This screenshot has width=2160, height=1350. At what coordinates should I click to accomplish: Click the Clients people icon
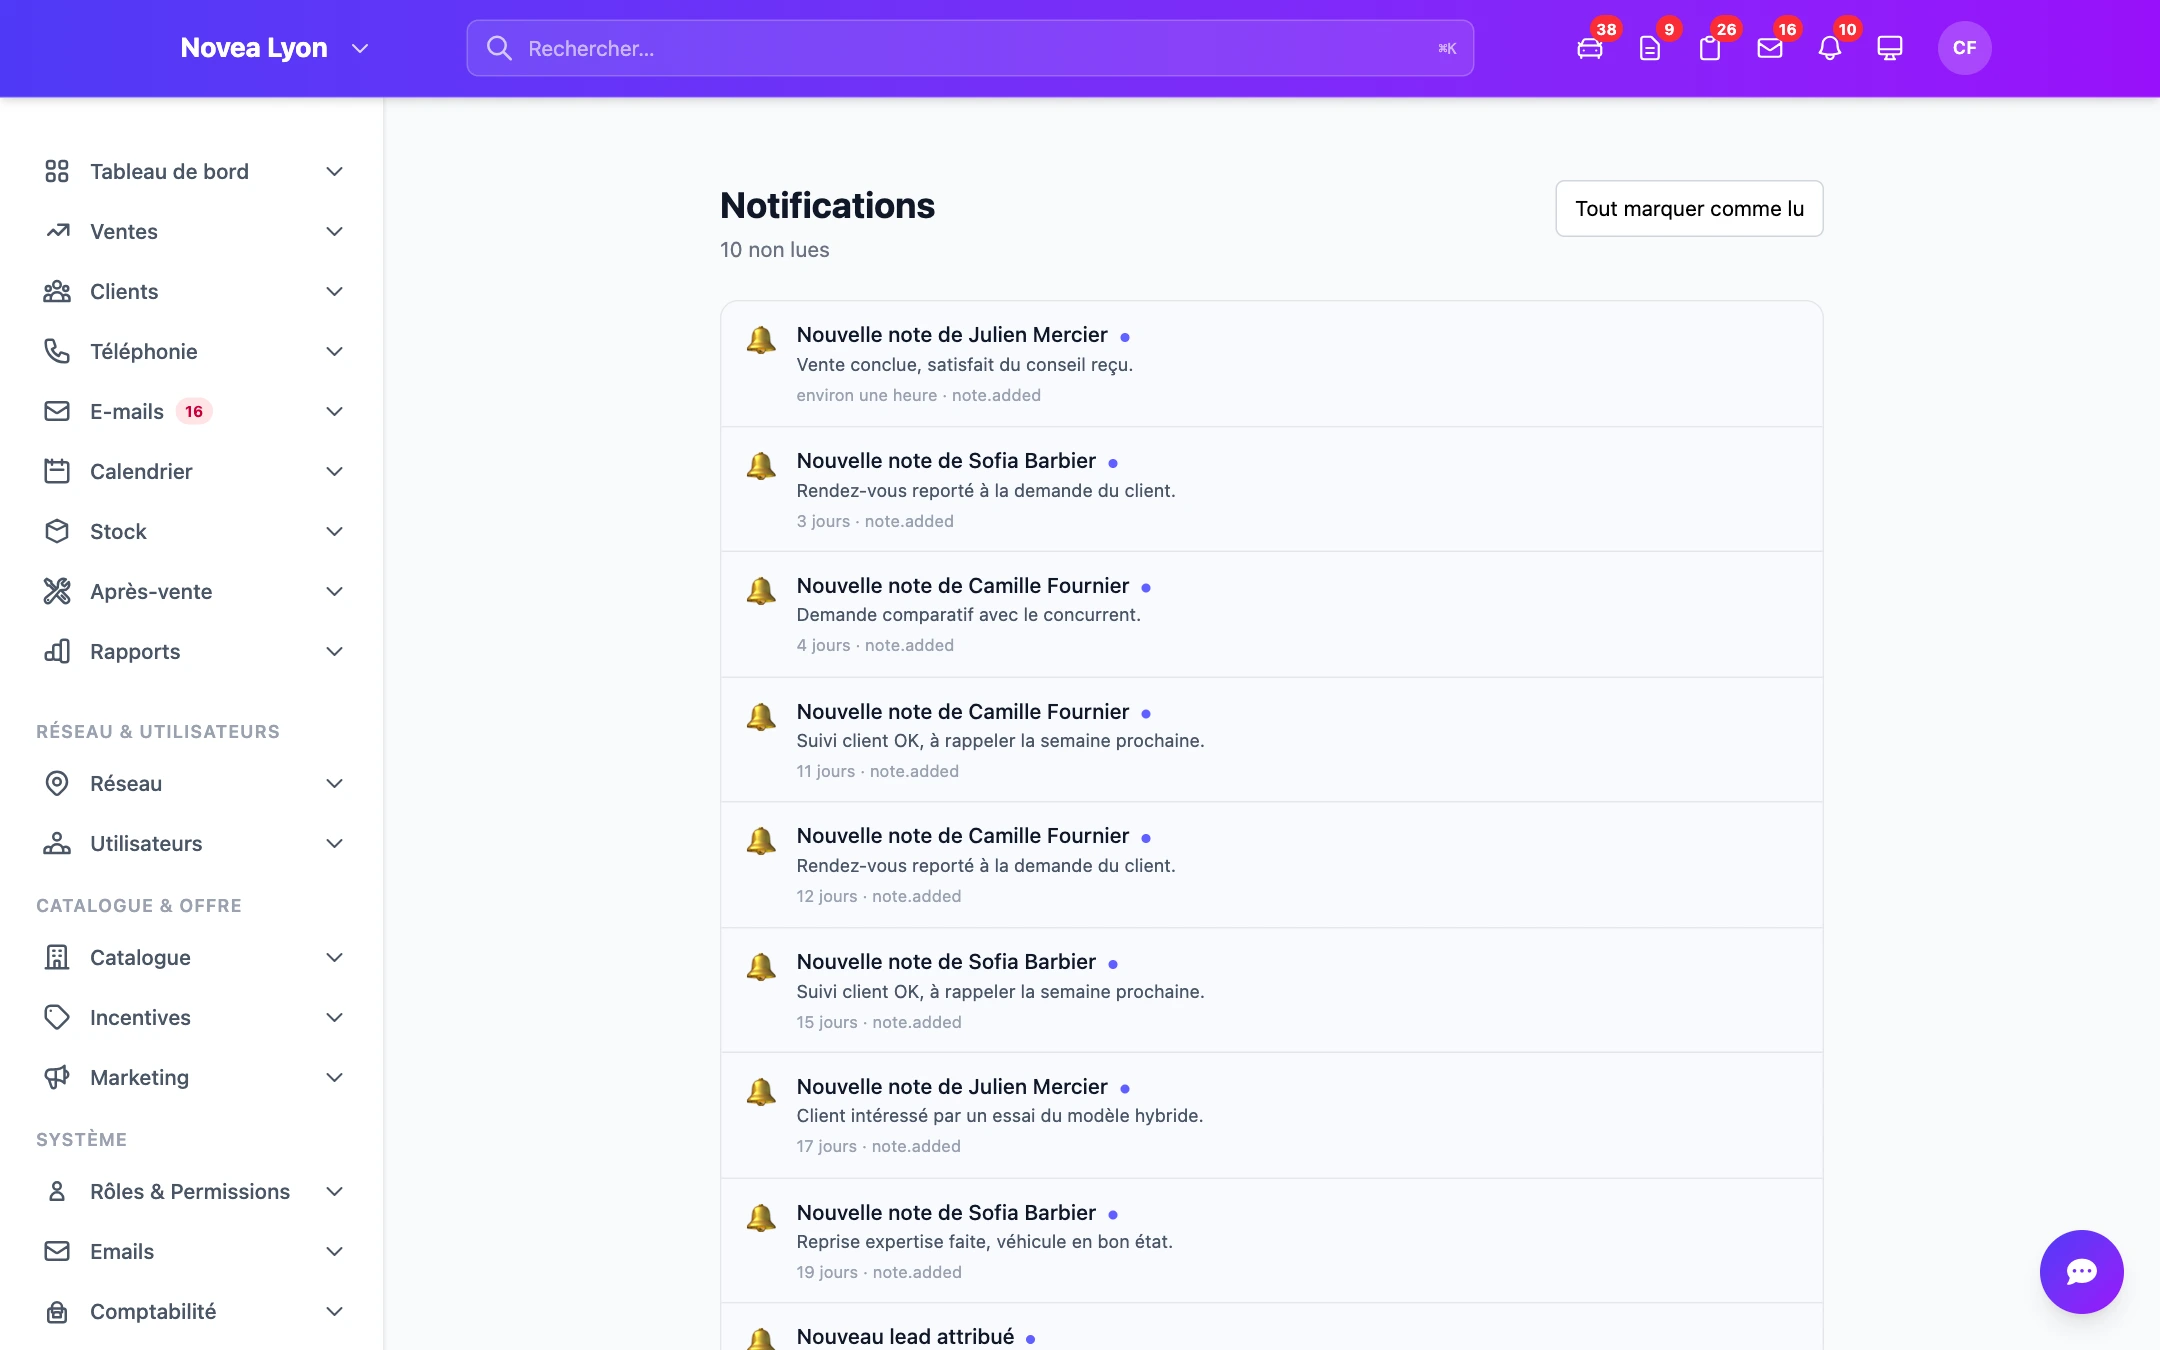click(x=57, y=291)
